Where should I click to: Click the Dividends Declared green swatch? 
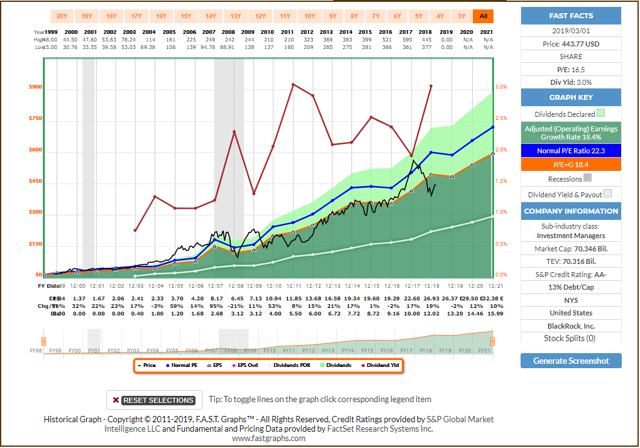600,113
